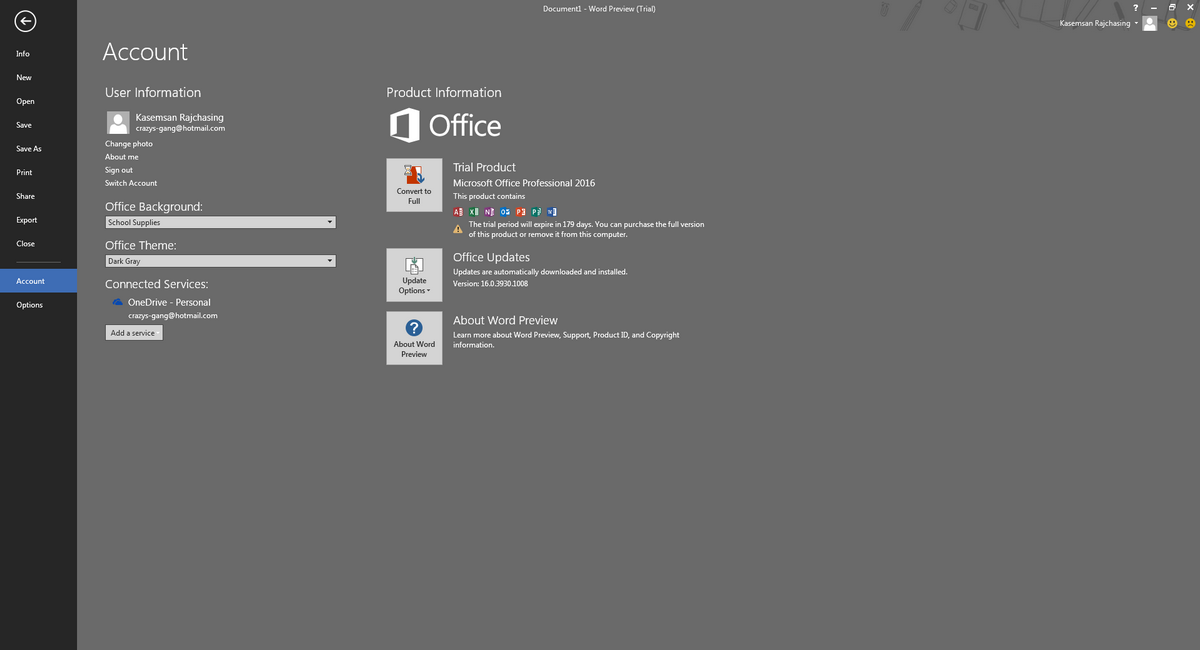Click the profile picture in title bar
The width and height of the screenshot is (1200, 650).
1150,23
